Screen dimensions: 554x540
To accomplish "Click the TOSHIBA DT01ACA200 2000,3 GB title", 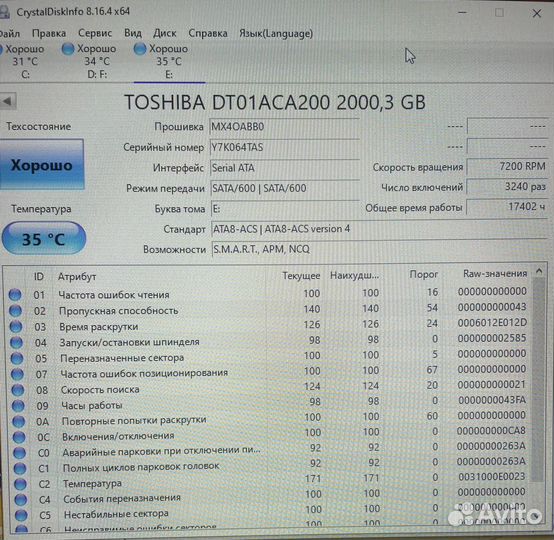I will 275,102.
